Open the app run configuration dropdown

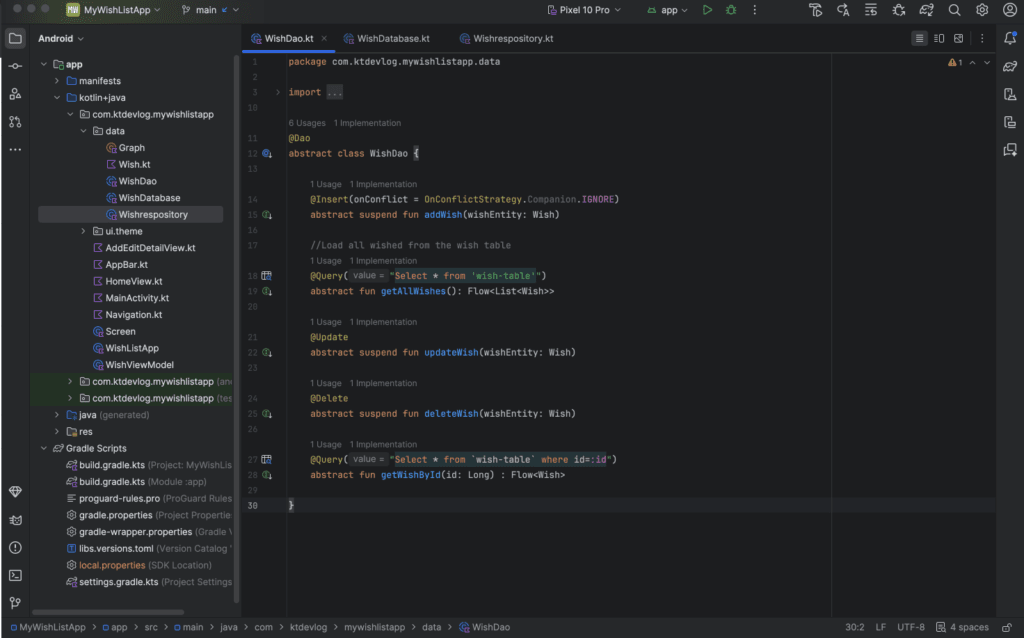pyautogui.click(x=667, y=10)
